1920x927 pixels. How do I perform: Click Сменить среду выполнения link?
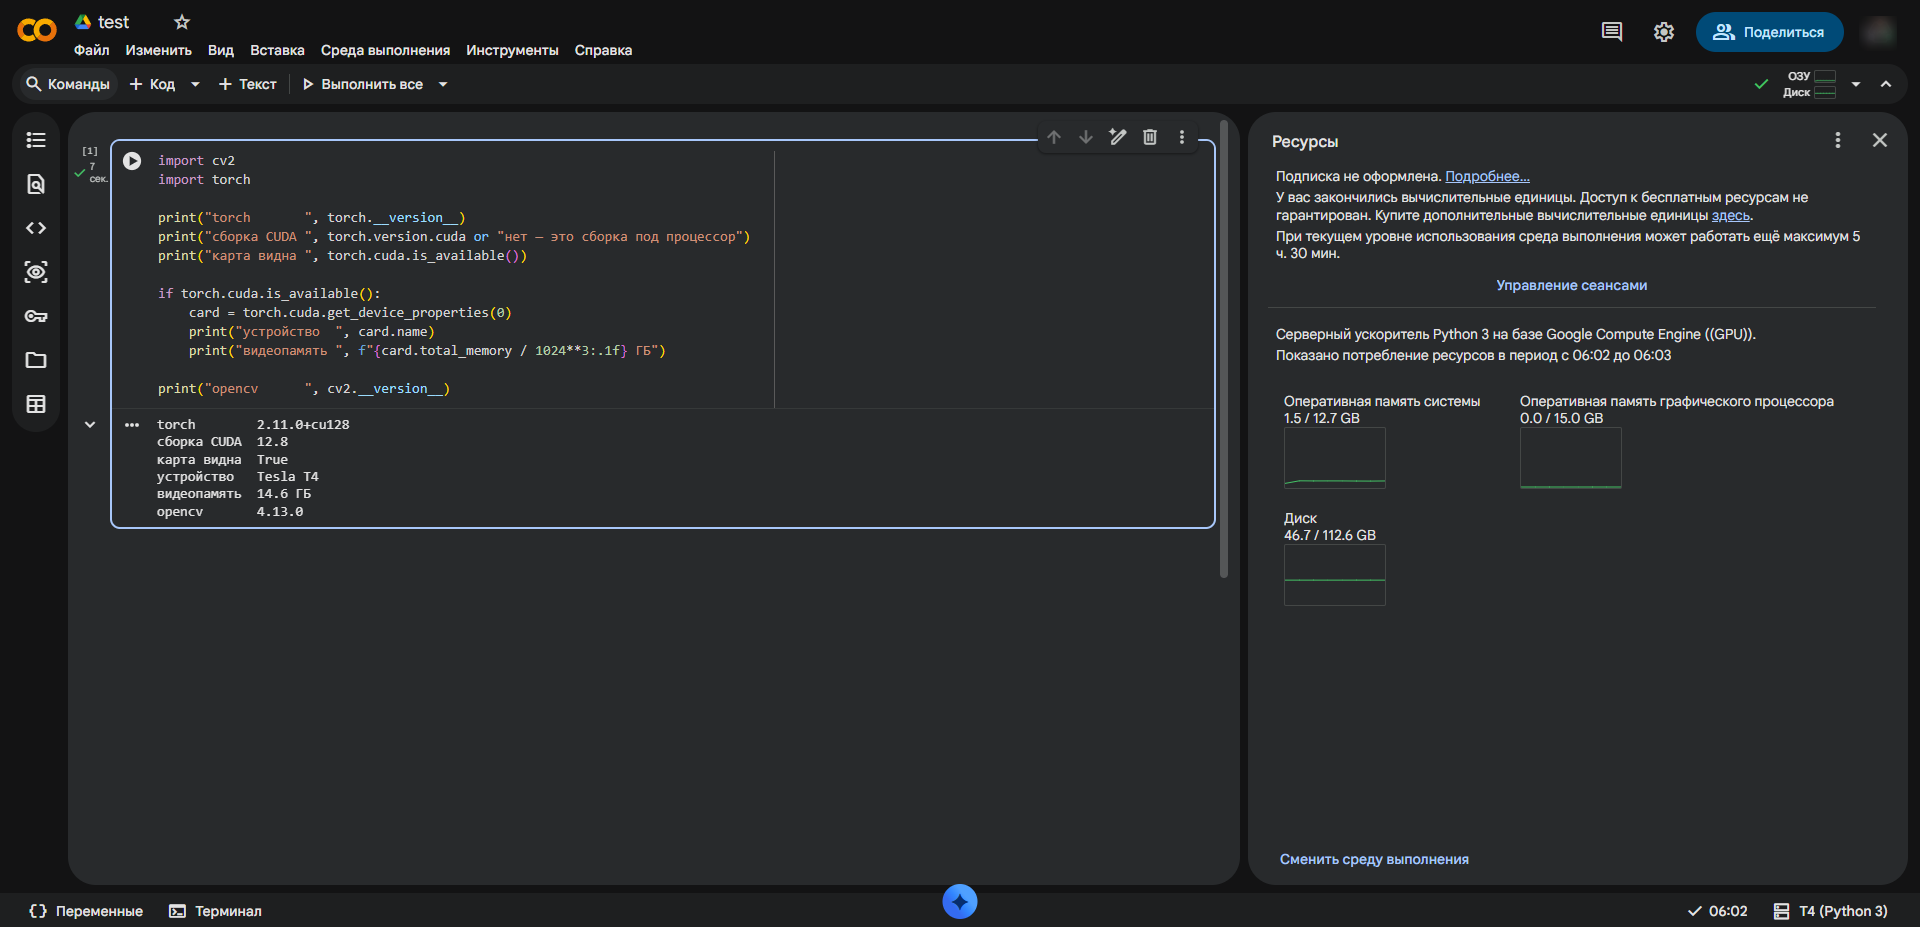[x=1374, y=859]
